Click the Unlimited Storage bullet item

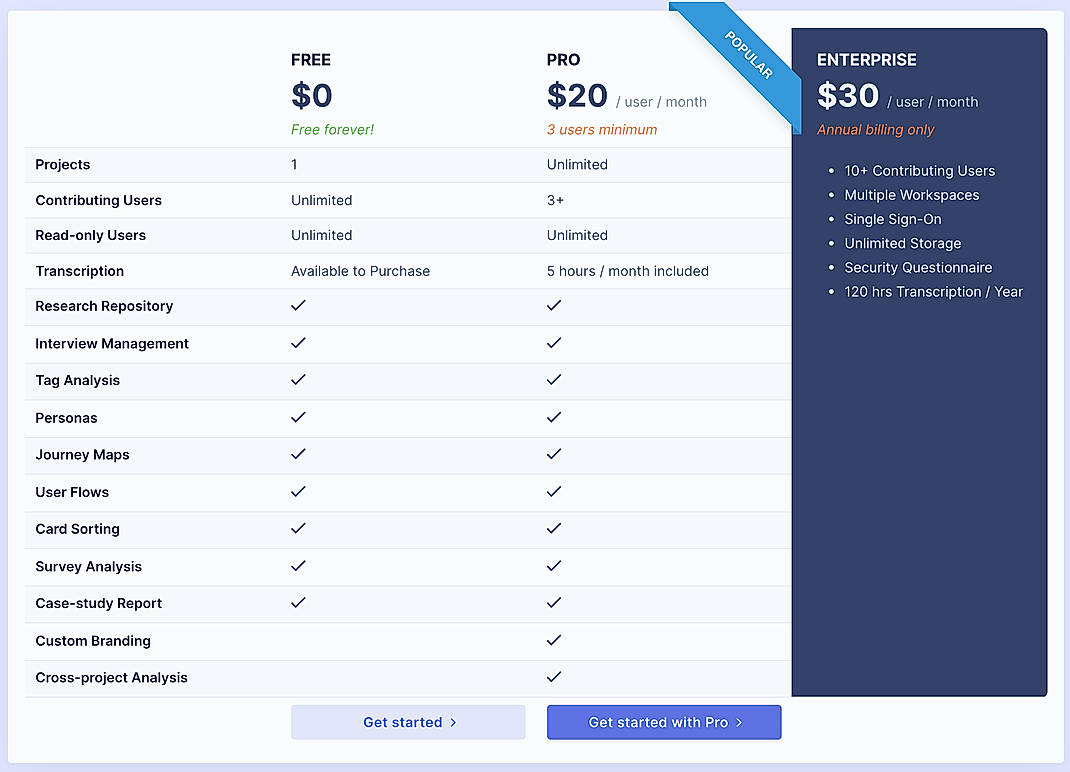902,243
